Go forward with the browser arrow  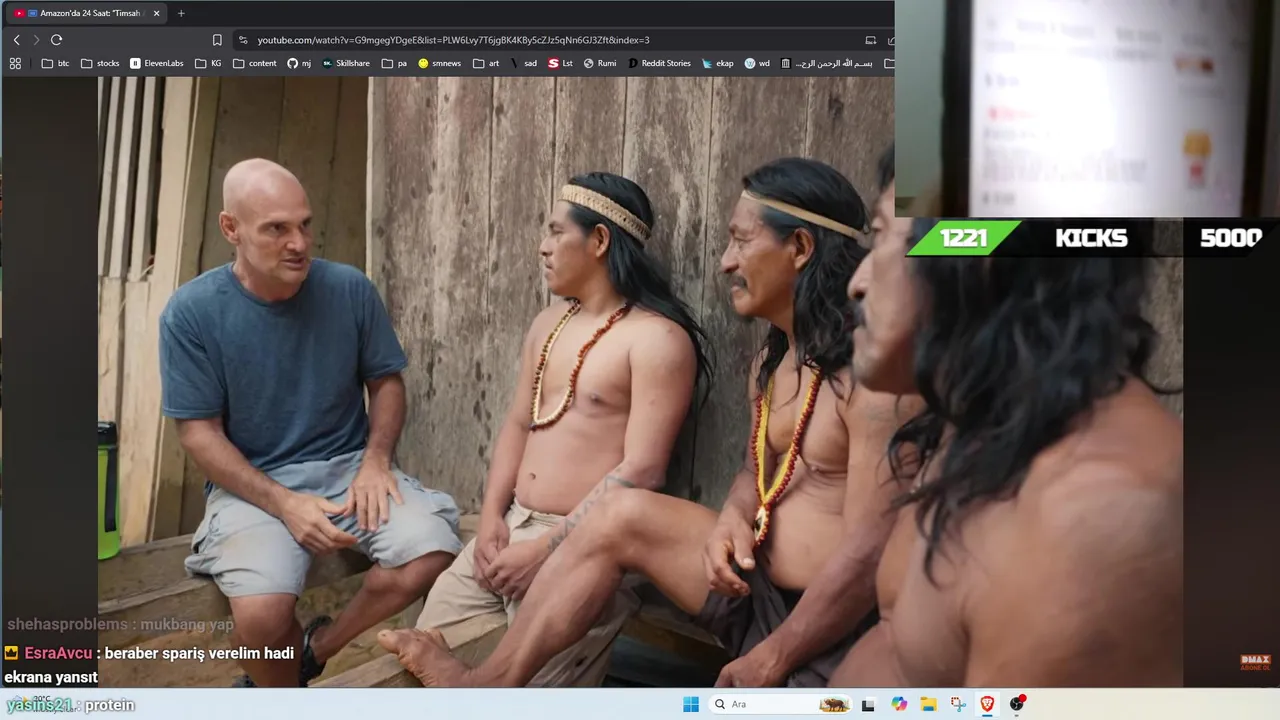pos(36,40)
